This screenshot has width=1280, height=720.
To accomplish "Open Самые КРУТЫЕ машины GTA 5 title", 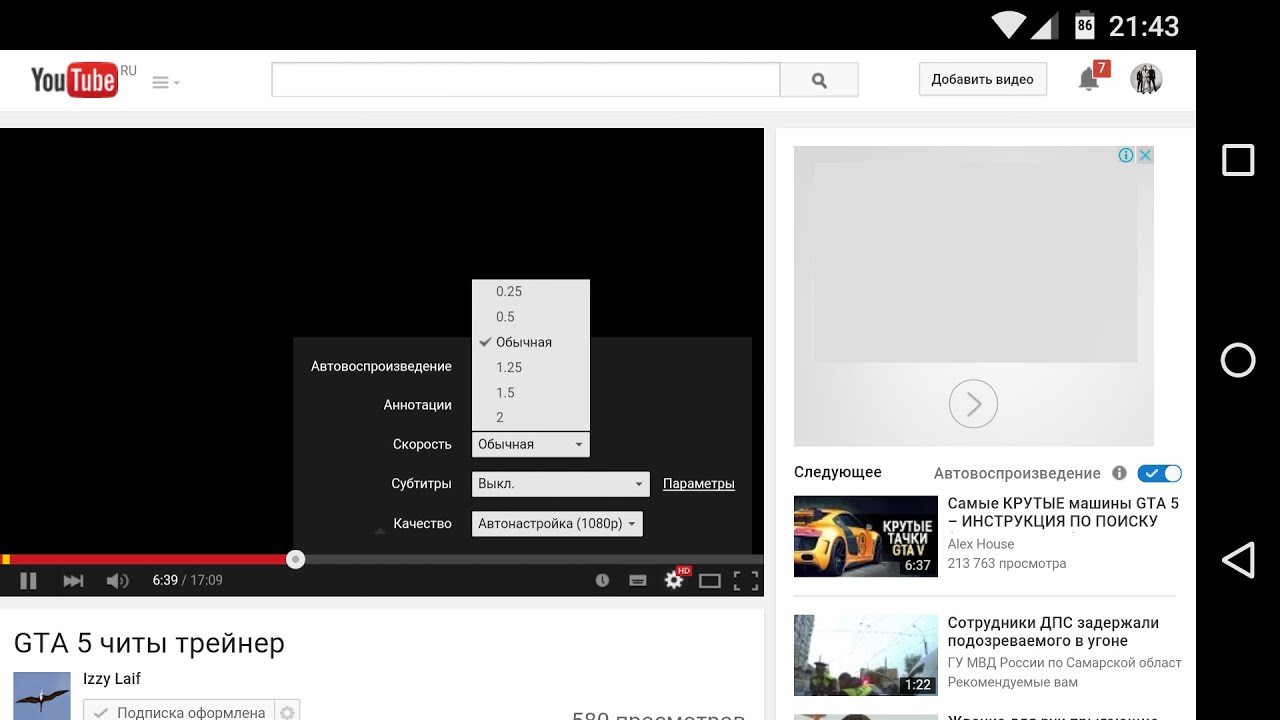I will (x=1063, y=512).
